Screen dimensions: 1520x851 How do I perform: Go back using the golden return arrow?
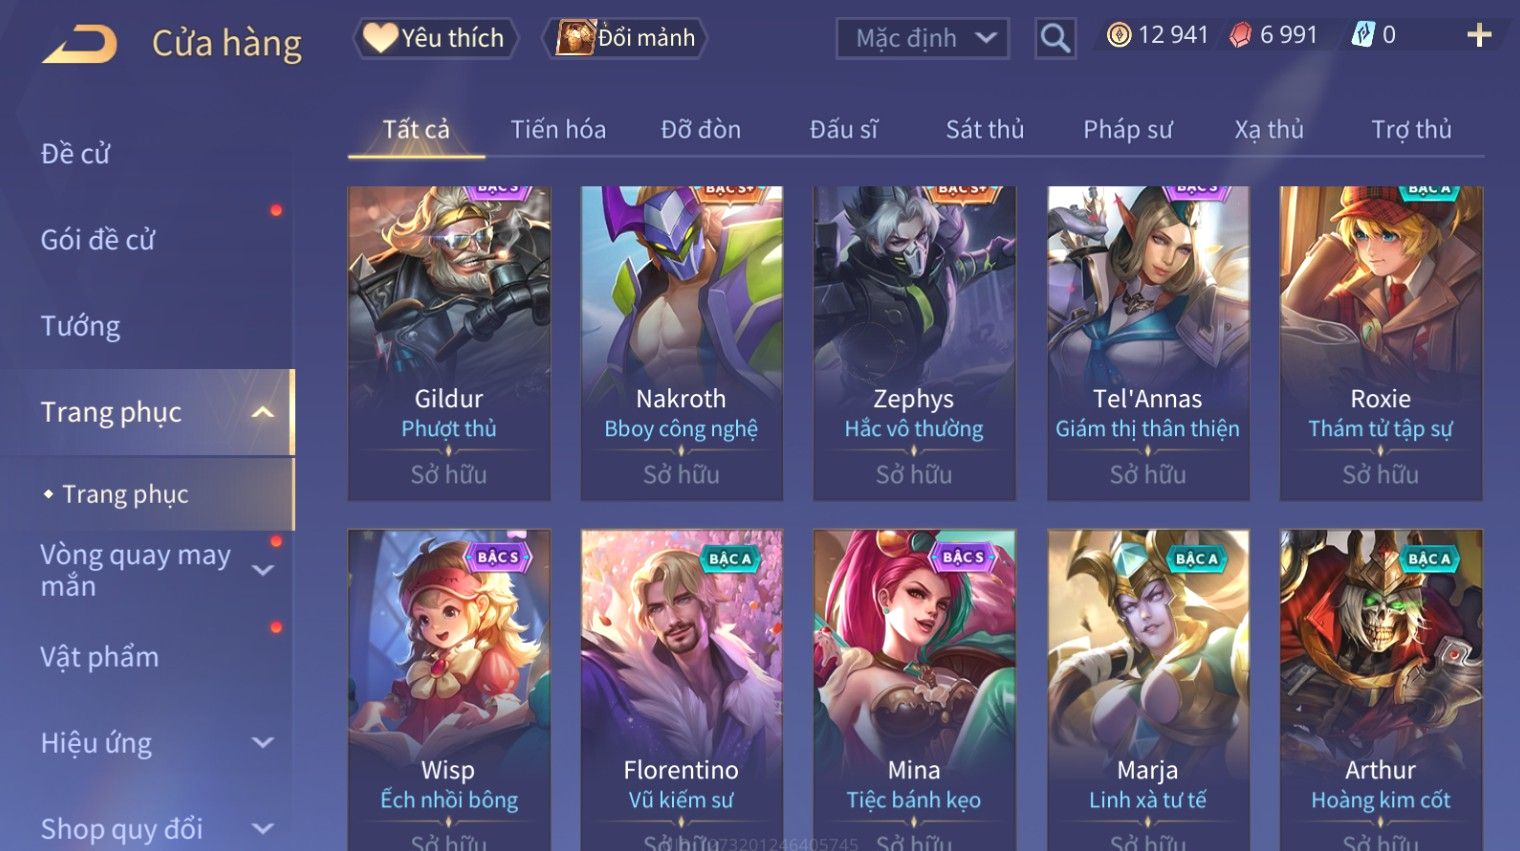click(80, 44)
